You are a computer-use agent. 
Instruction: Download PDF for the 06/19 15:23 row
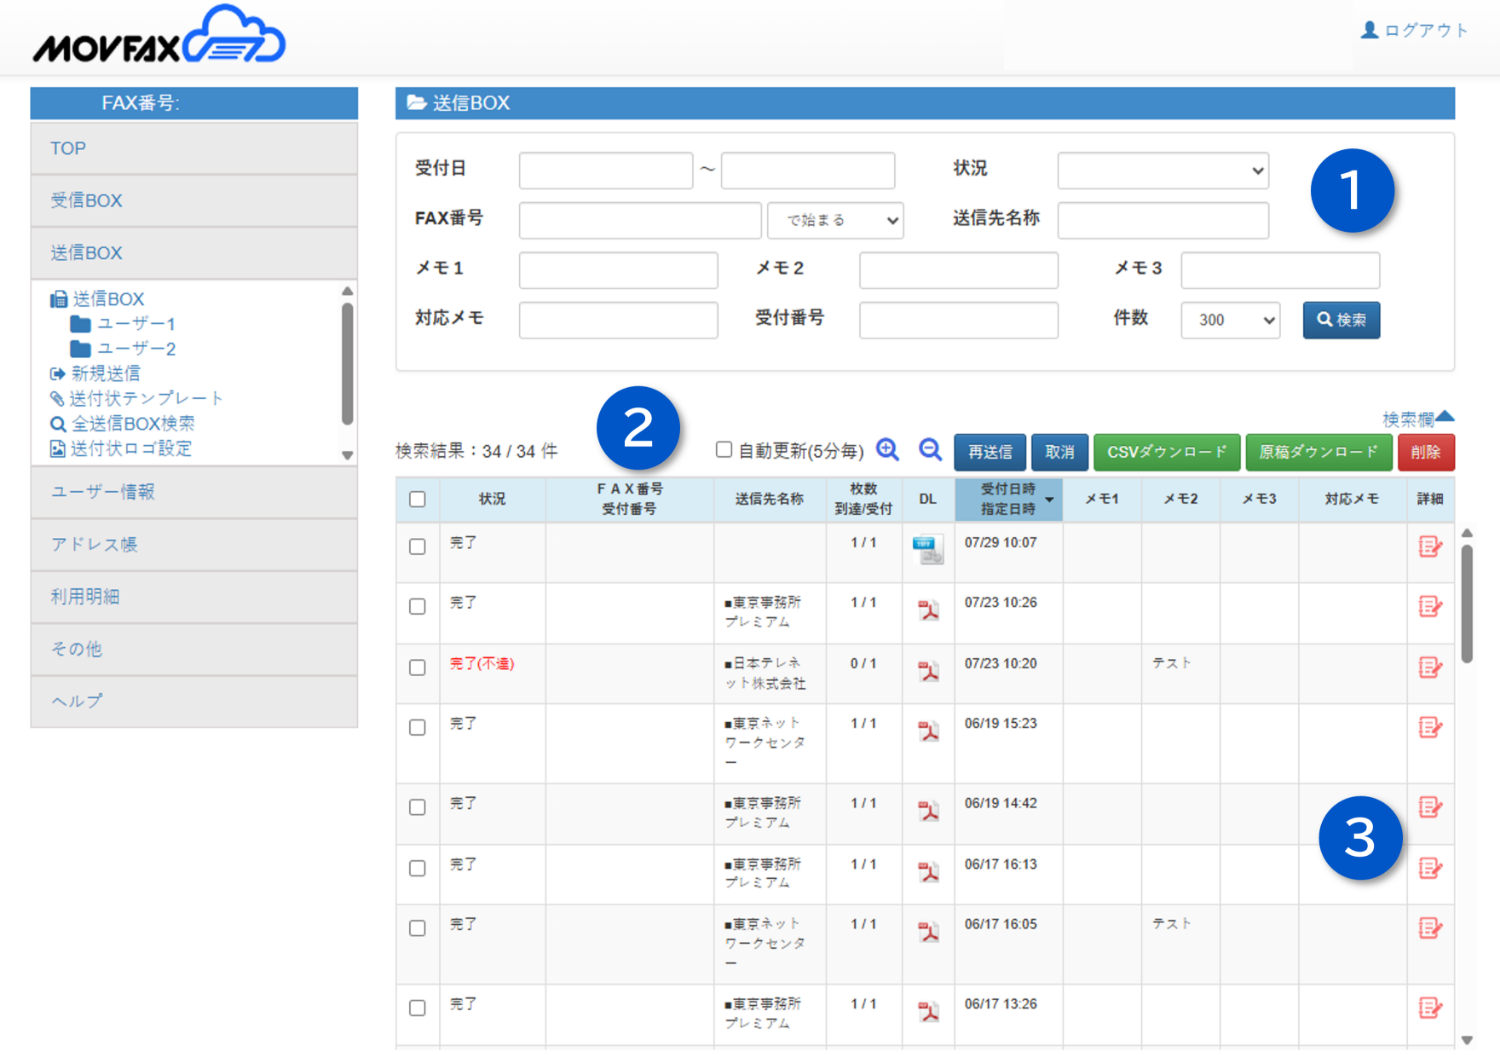pyautogui.click(x=929, y=731)
